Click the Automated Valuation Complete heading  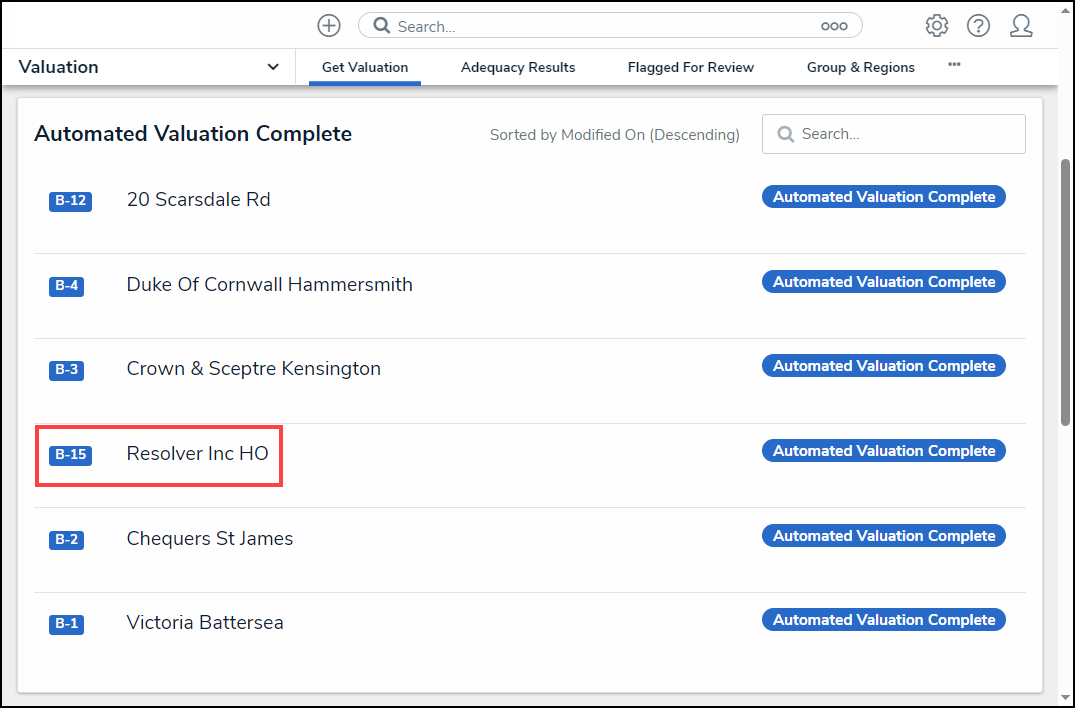point(193,134)
